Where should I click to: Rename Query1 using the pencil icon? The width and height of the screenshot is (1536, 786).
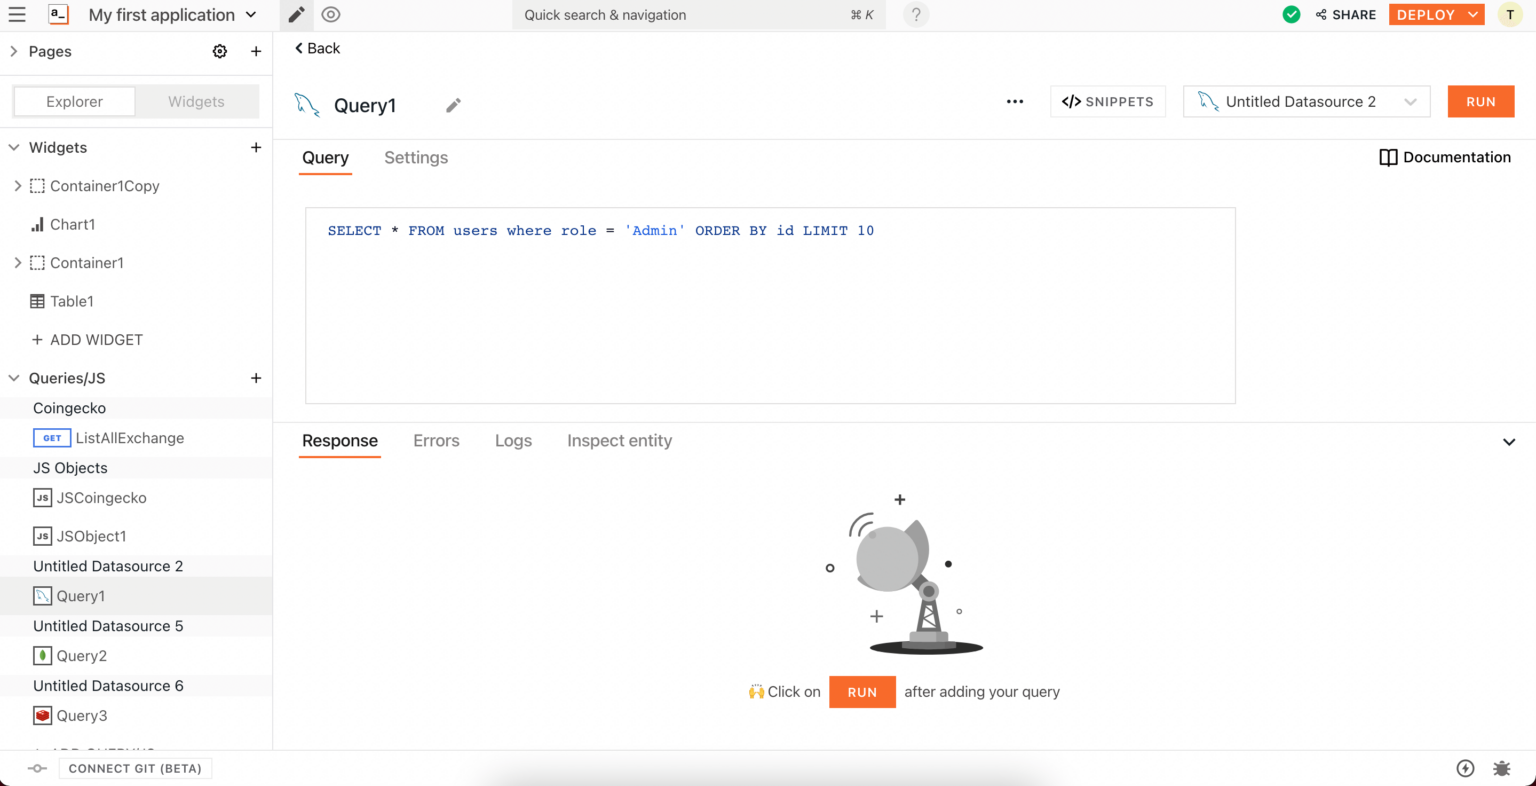click(453, 105)
